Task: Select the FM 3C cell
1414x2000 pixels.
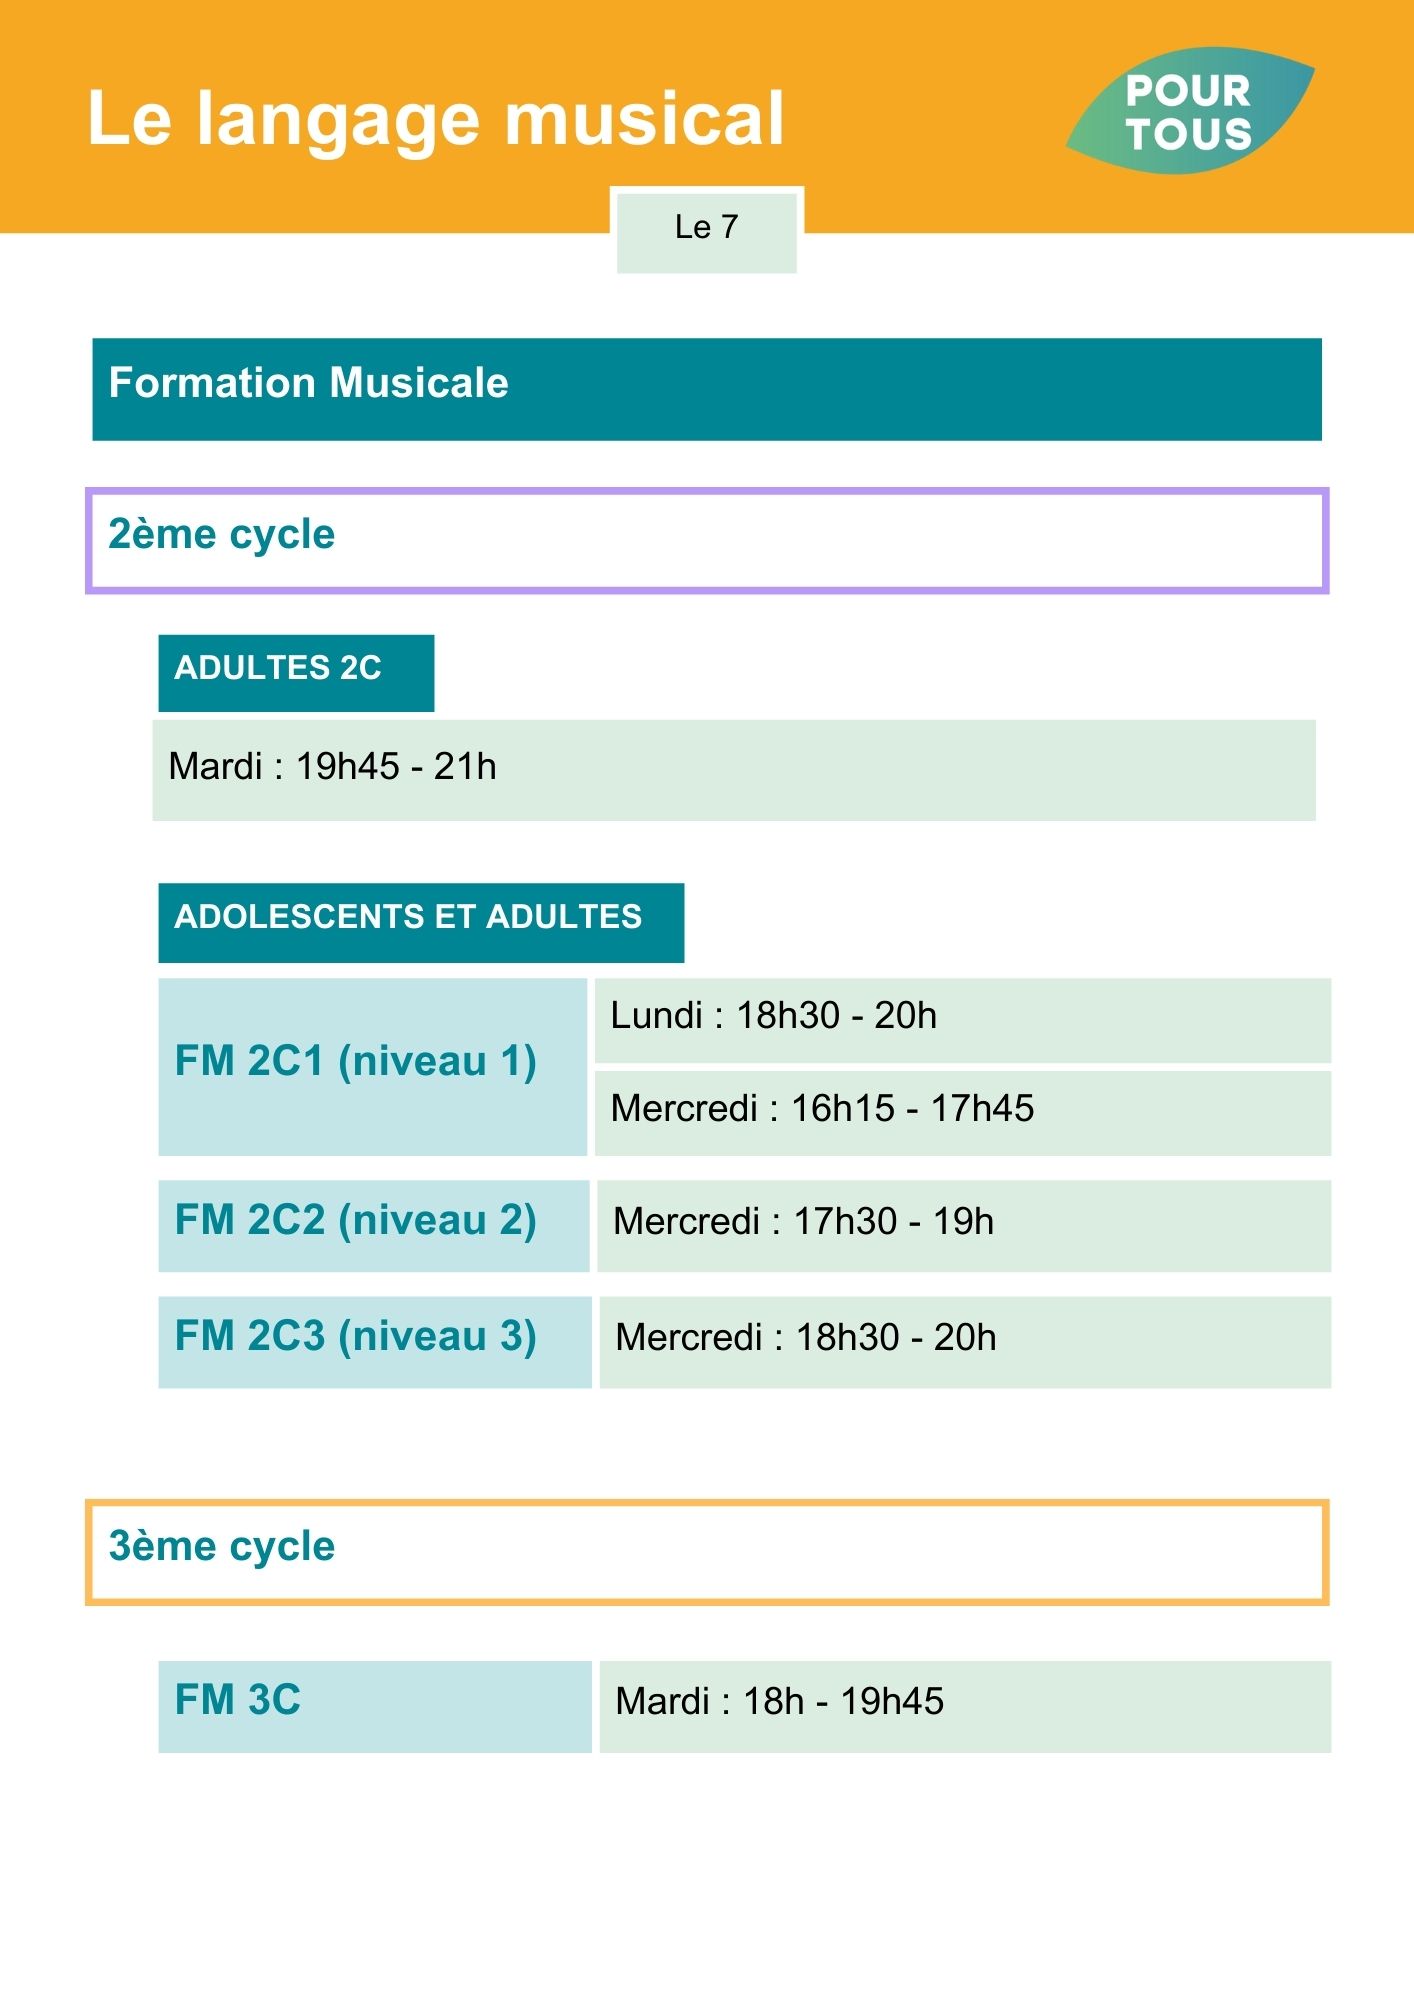Action: click(x=375, y=1706)
